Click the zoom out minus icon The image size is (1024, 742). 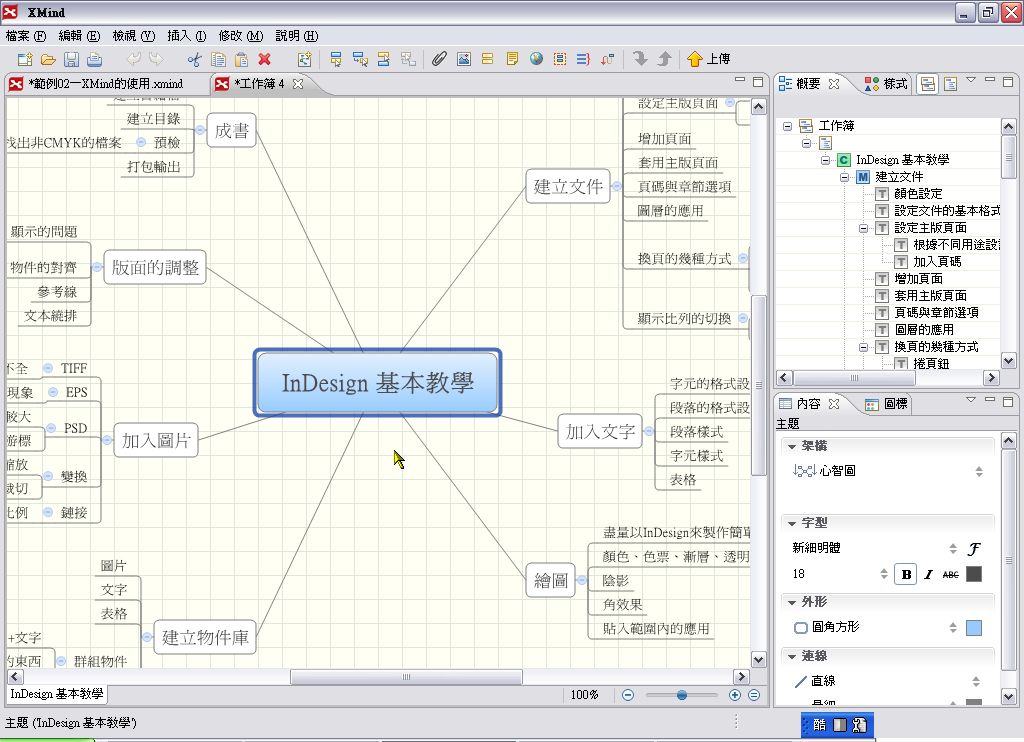628,695
